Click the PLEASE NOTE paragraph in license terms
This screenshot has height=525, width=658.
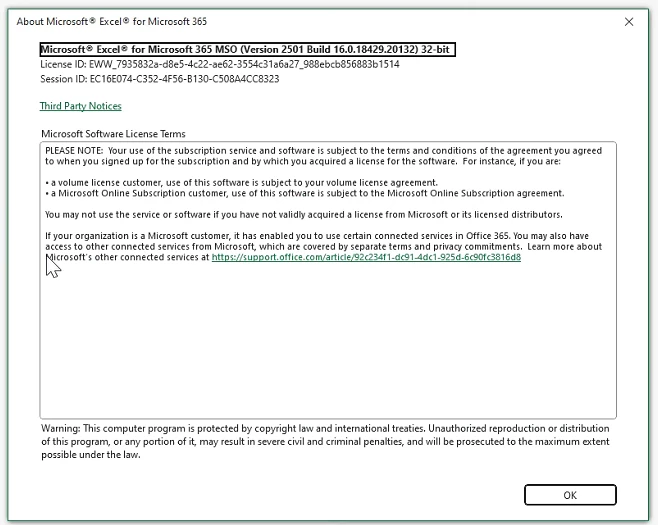tap(324, 156)
